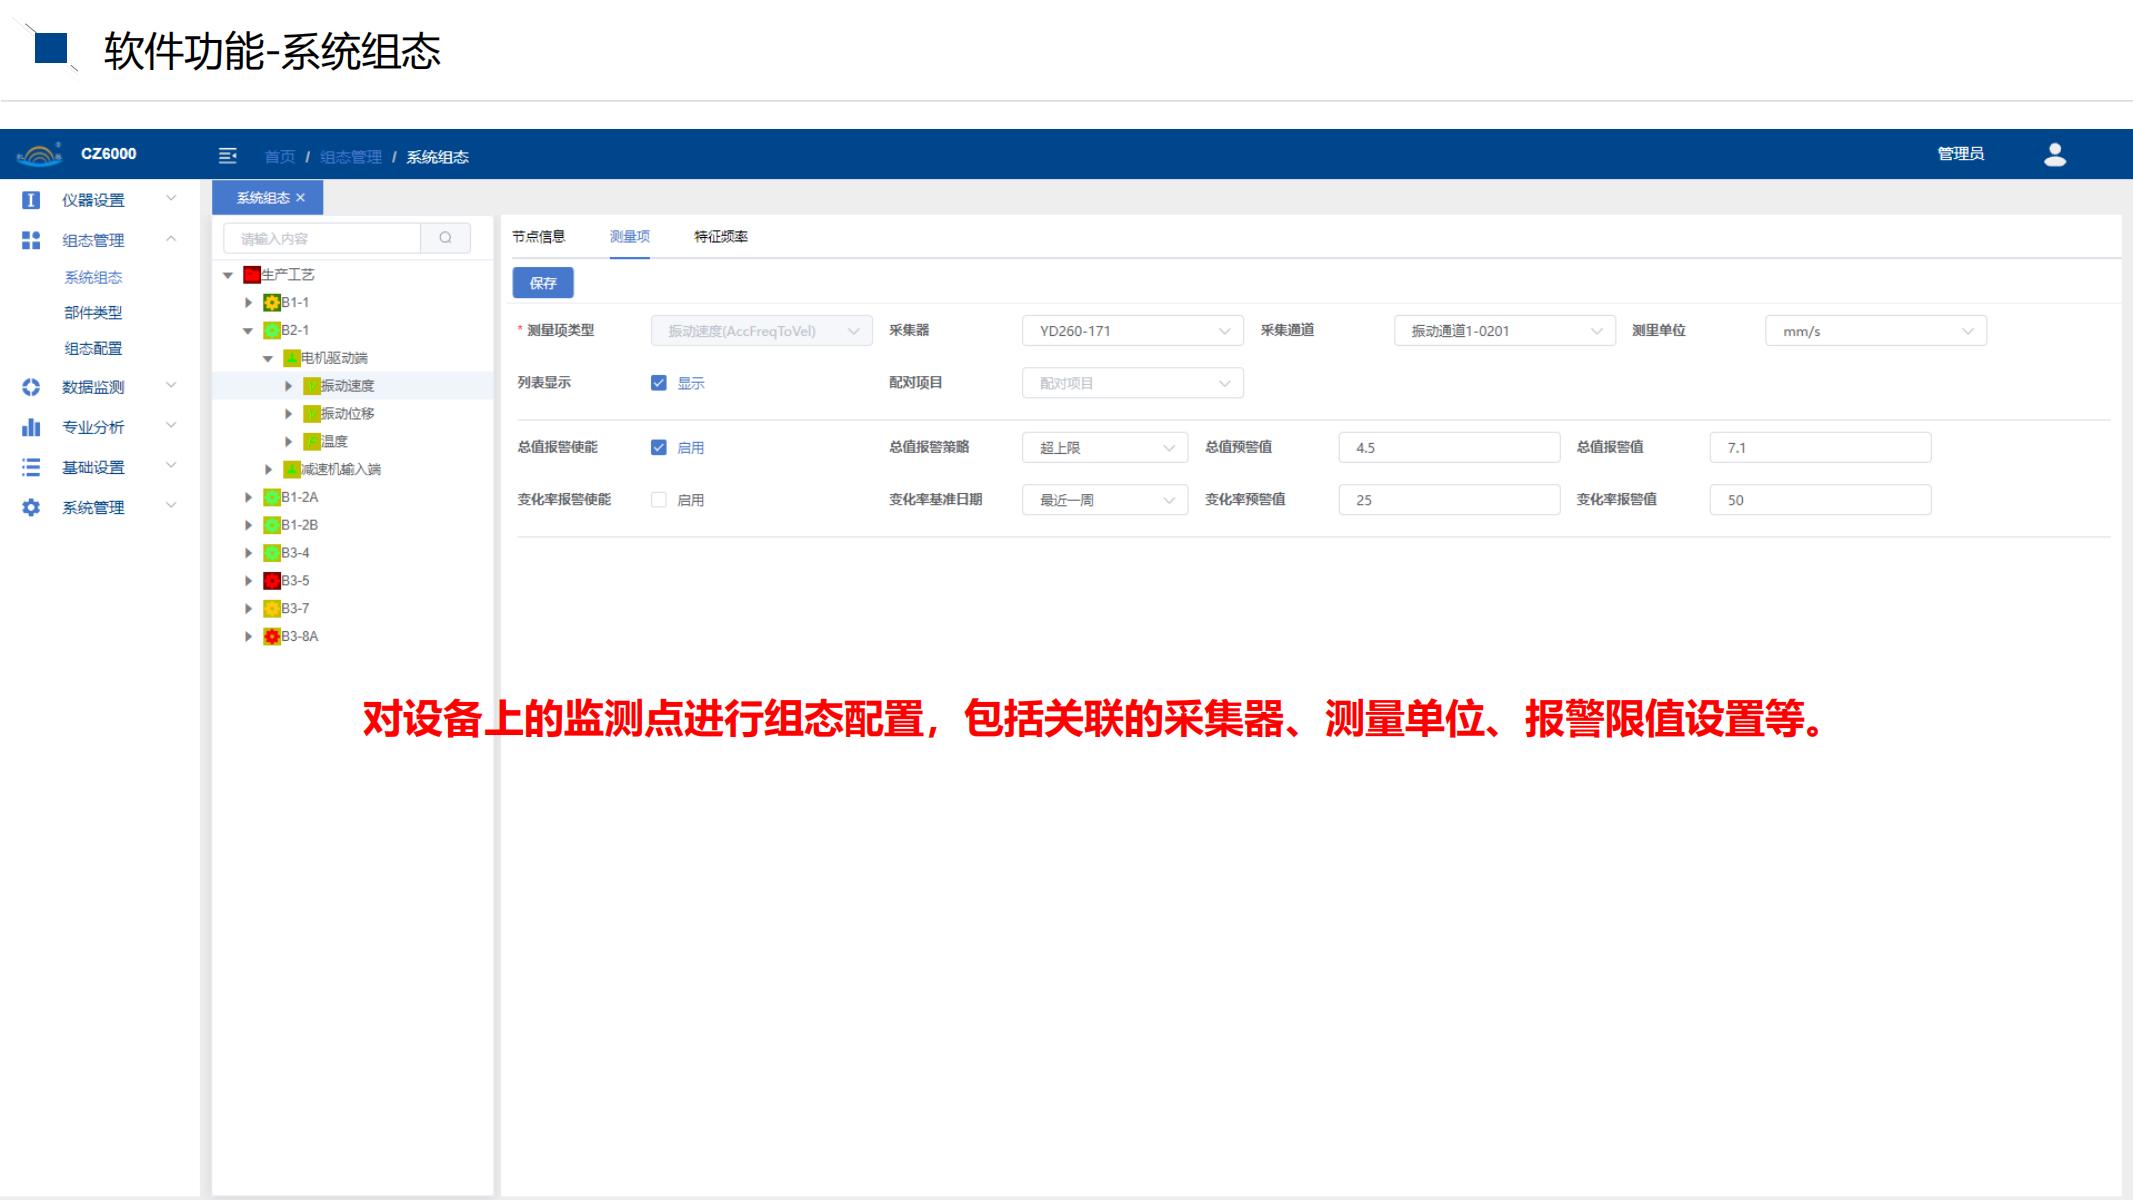This screenshot has width=2133, height=1200.
Task: Select the 专业分析 bar chart icon
Action: pyautogui.click(x=31, y=427)
